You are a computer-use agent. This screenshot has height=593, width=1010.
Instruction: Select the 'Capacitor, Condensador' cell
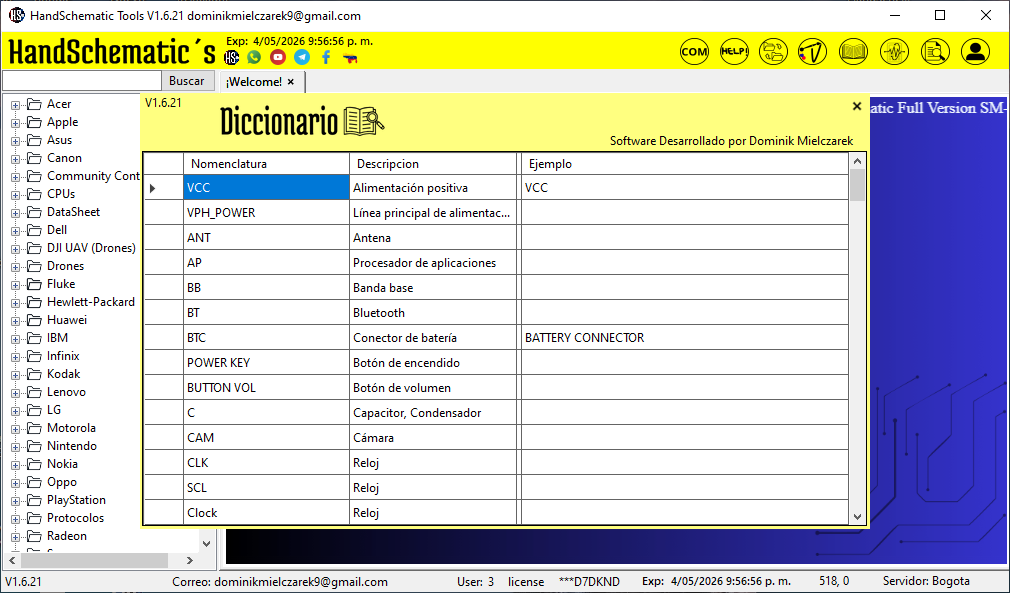(433, 413)
